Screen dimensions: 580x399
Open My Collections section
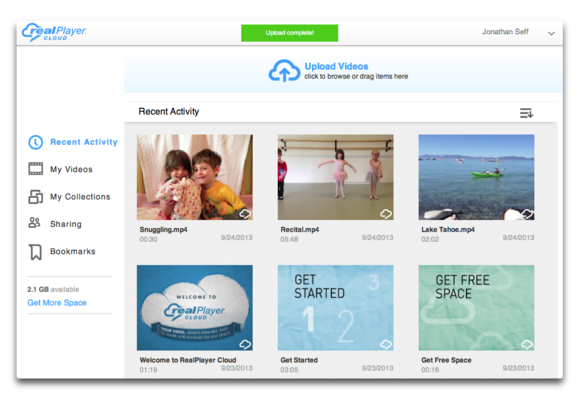80,197
